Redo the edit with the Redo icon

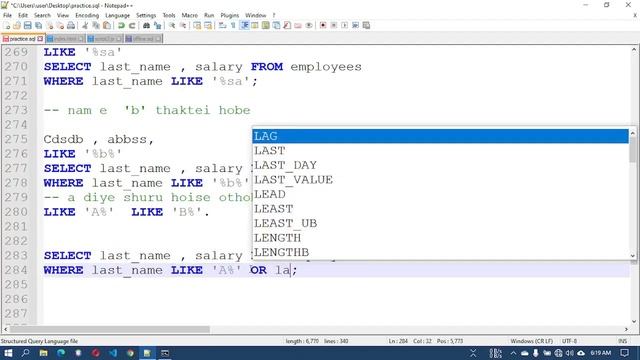132,25
